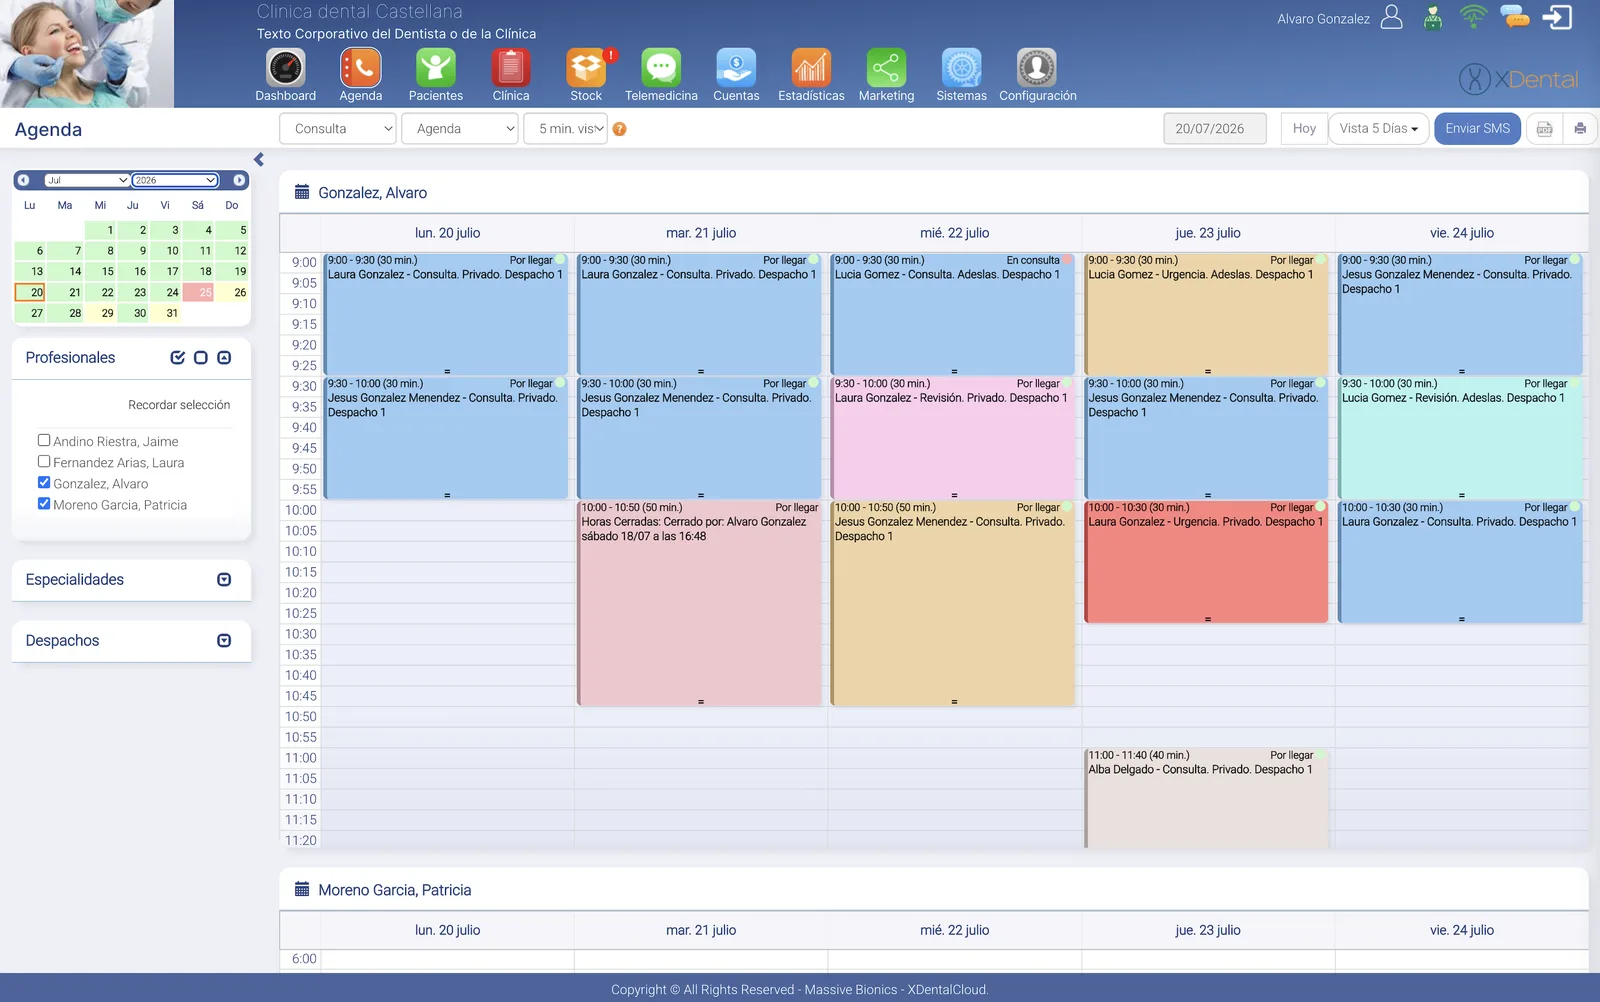
Task: Open the Telemedicina chat icon
Action: pyautogui.click(x=661, y=68)
